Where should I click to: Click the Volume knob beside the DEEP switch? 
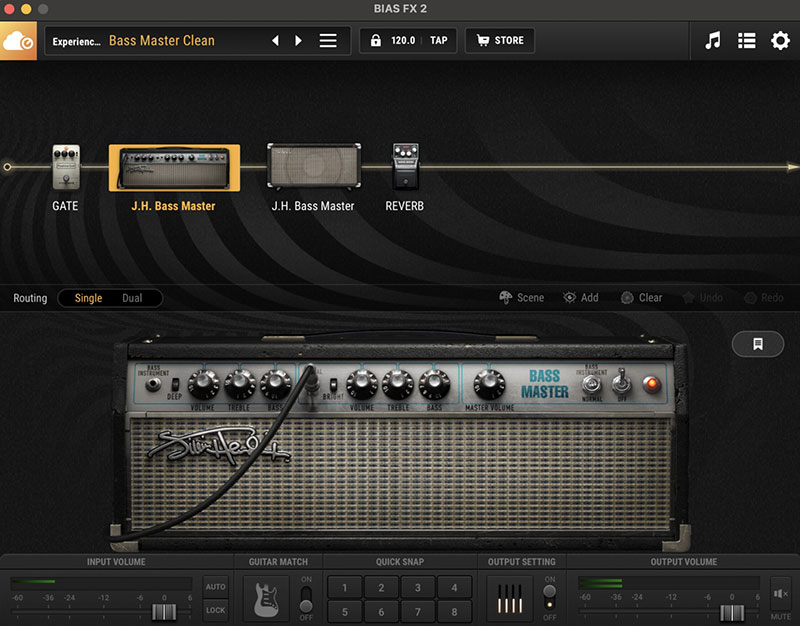click(x=203, y=384)
